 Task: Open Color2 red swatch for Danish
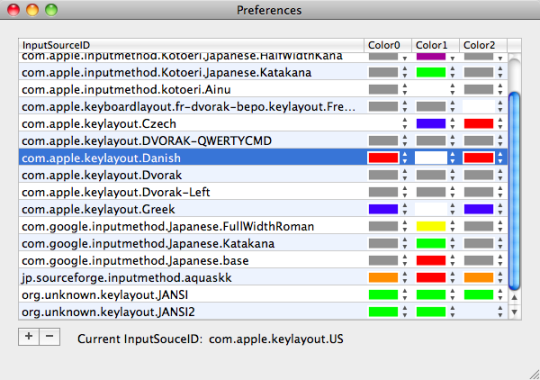(x=479, y=158)
